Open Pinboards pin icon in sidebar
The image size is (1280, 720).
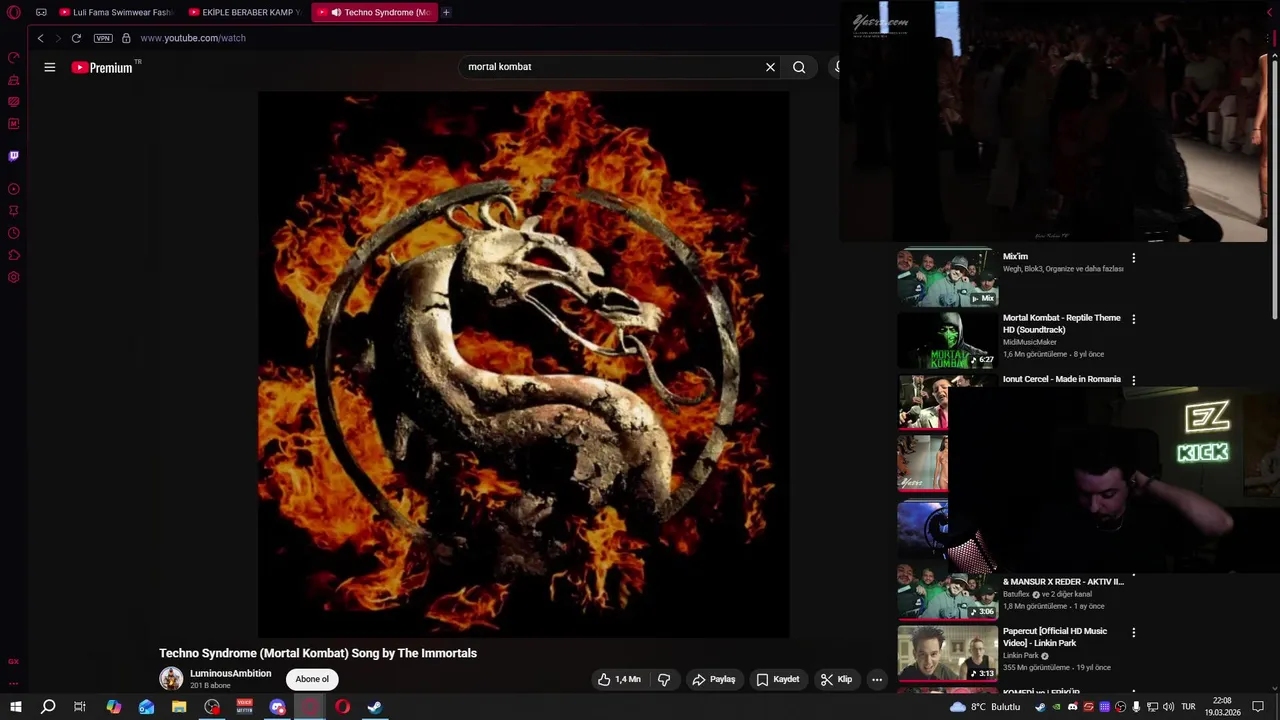pos(14,211)
